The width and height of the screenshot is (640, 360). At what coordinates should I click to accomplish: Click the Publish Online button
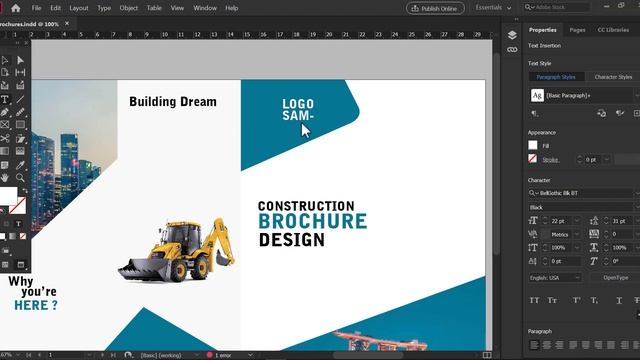coord(435,8)
